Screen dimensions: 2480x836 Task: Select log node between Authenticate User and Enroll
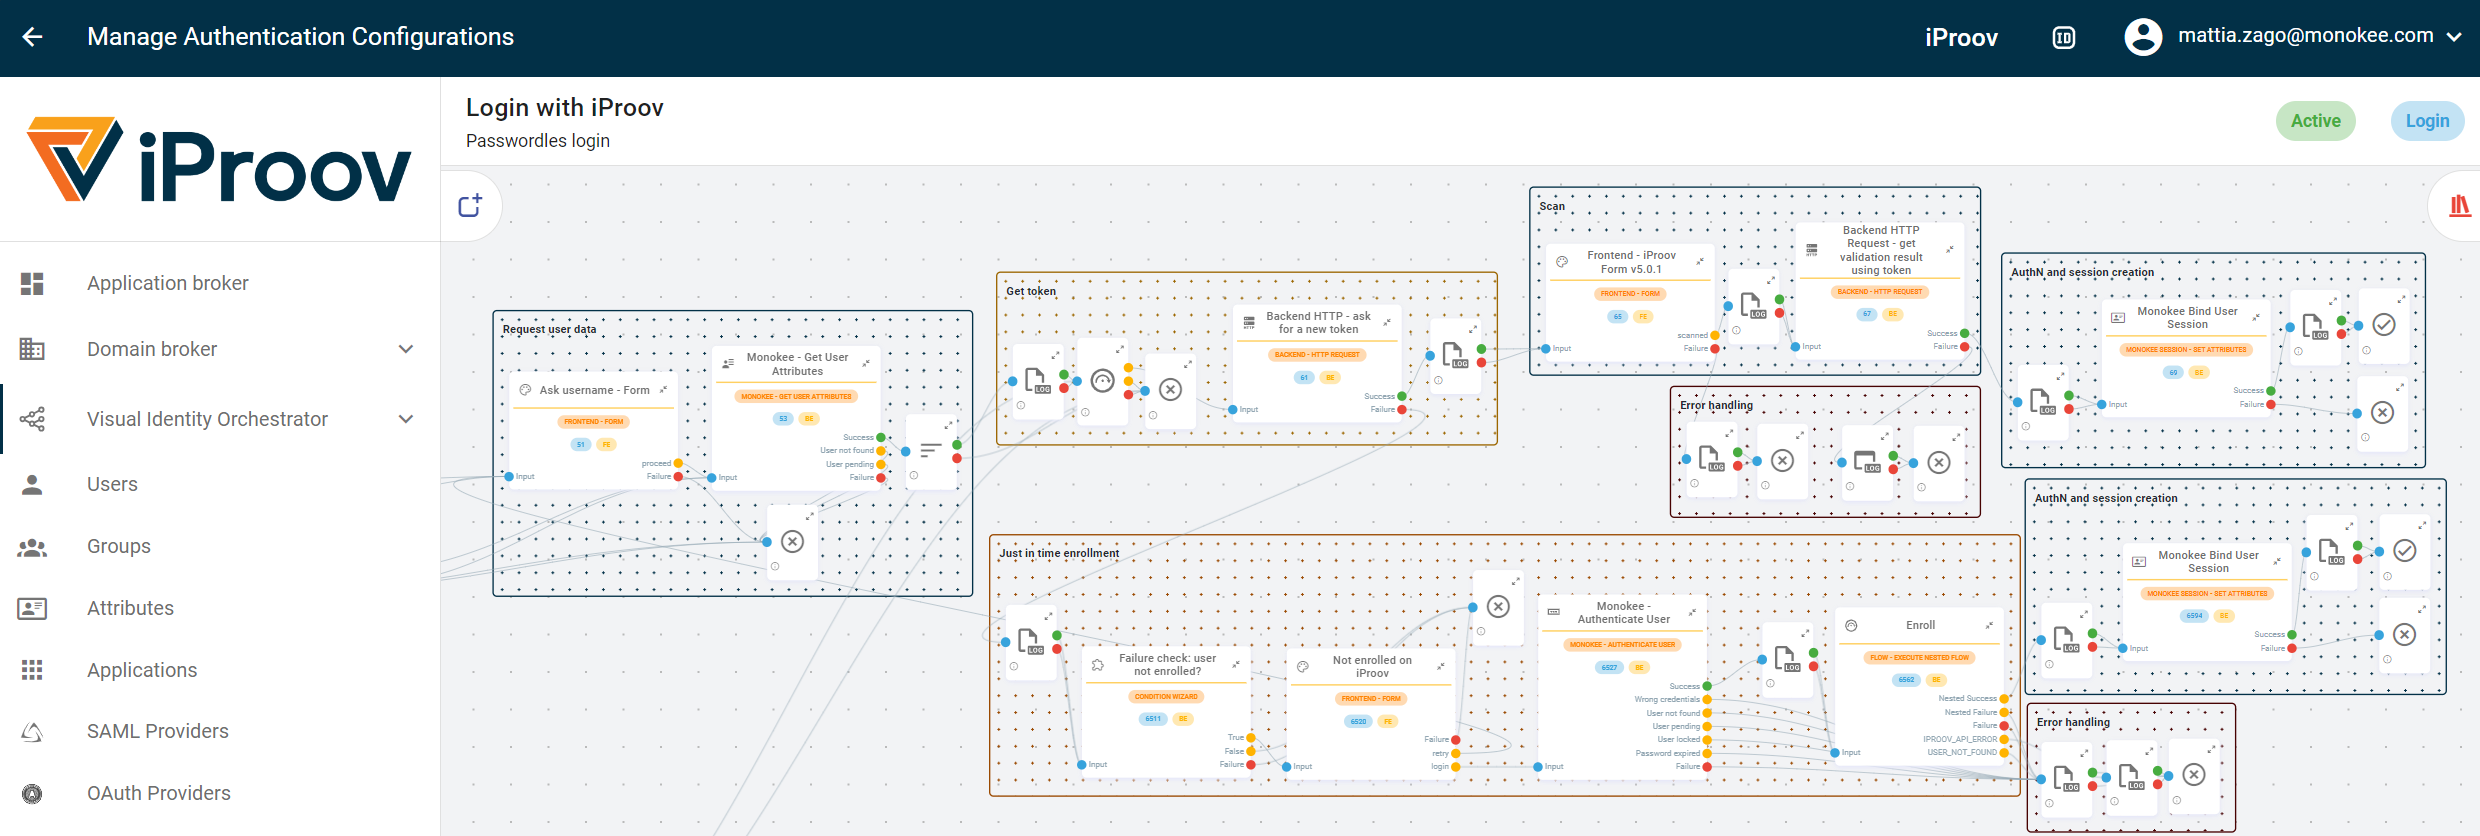1786,658
